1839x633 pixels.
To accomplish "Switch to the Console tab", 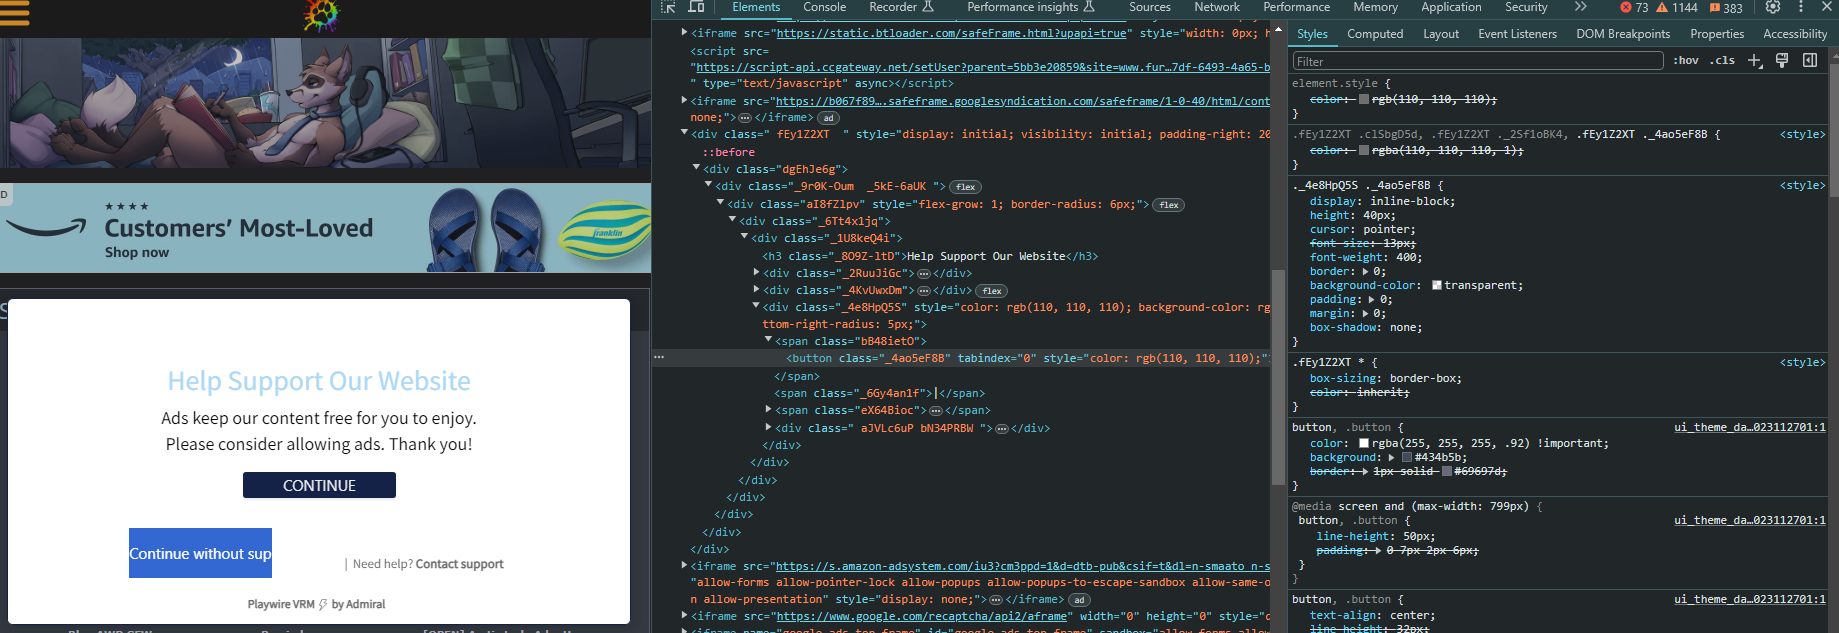I will tap(824, 7).
